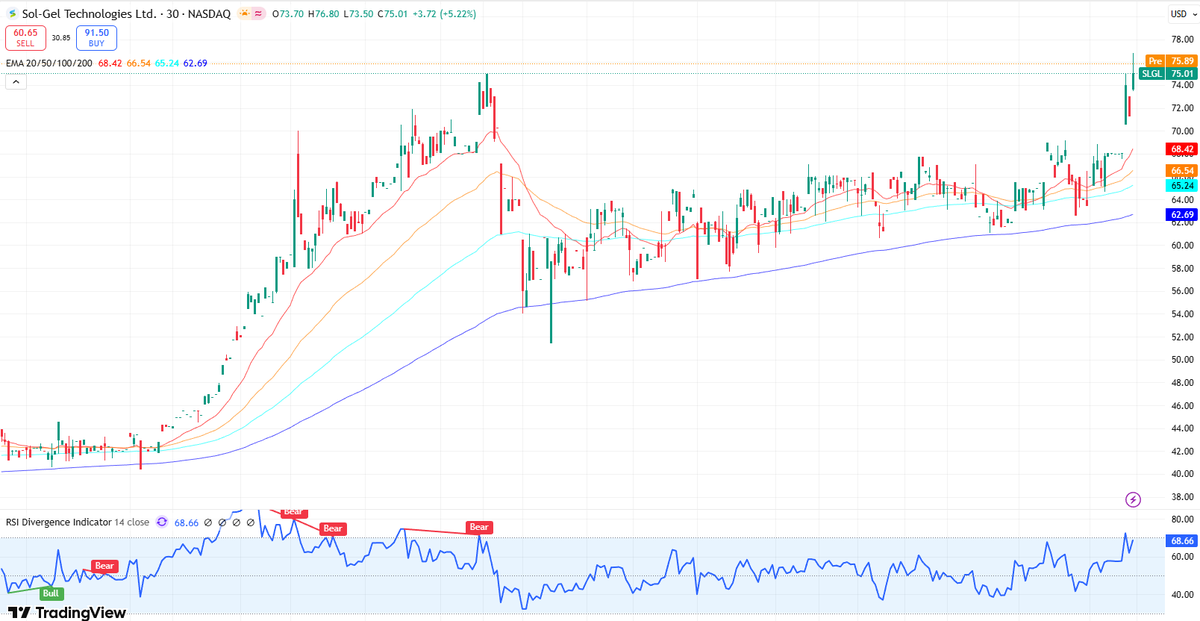Click the blue 62.69 value in EMA legend
The image size is (1200, 621).
click(x=194, y=63)
